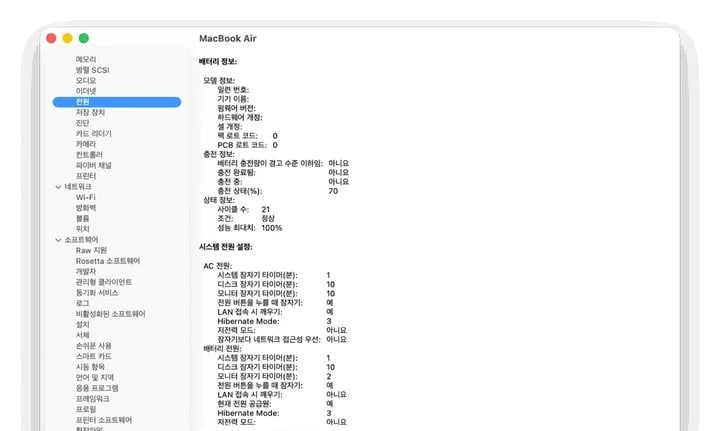The height and width of the screenshot is (431, 715).
Task: Select 설치 in the sidebar
Action: coord(83,324)
